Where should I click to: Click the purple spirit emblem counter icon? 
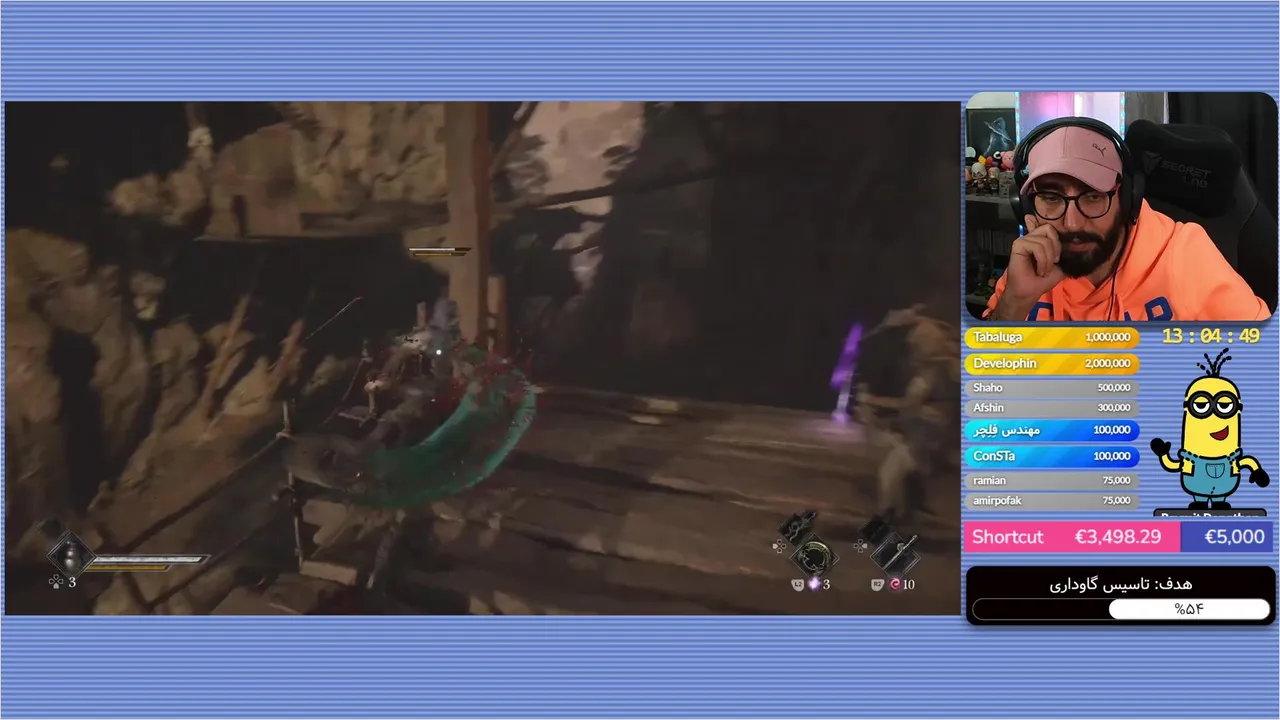[813, 584]
